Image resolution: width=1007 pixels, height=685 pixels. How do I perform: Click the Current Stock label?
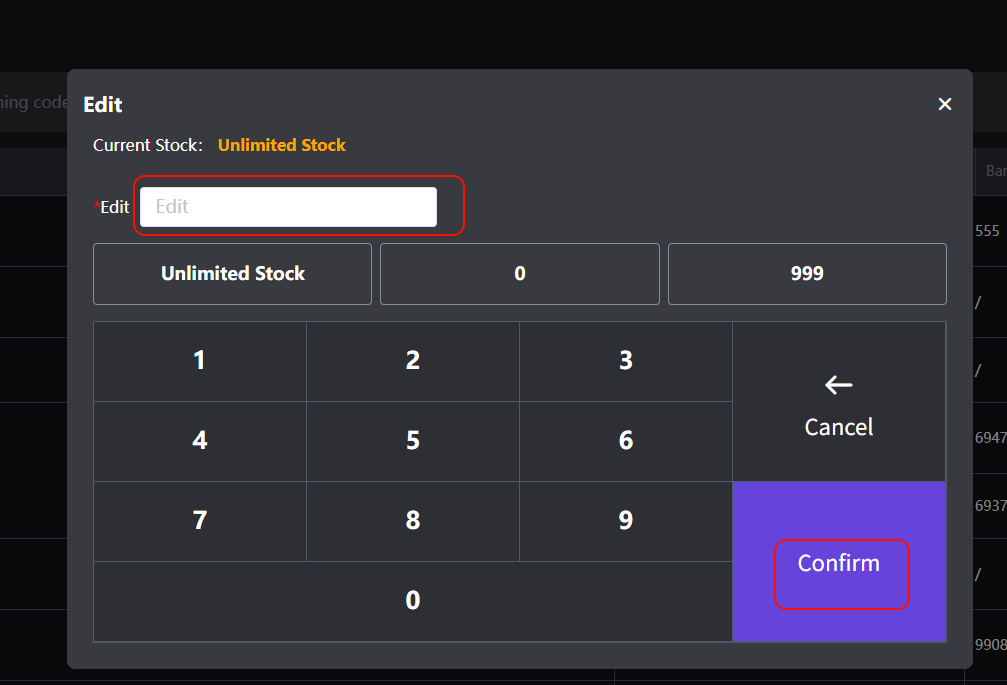pyautogui.click(x=148, y=145)
